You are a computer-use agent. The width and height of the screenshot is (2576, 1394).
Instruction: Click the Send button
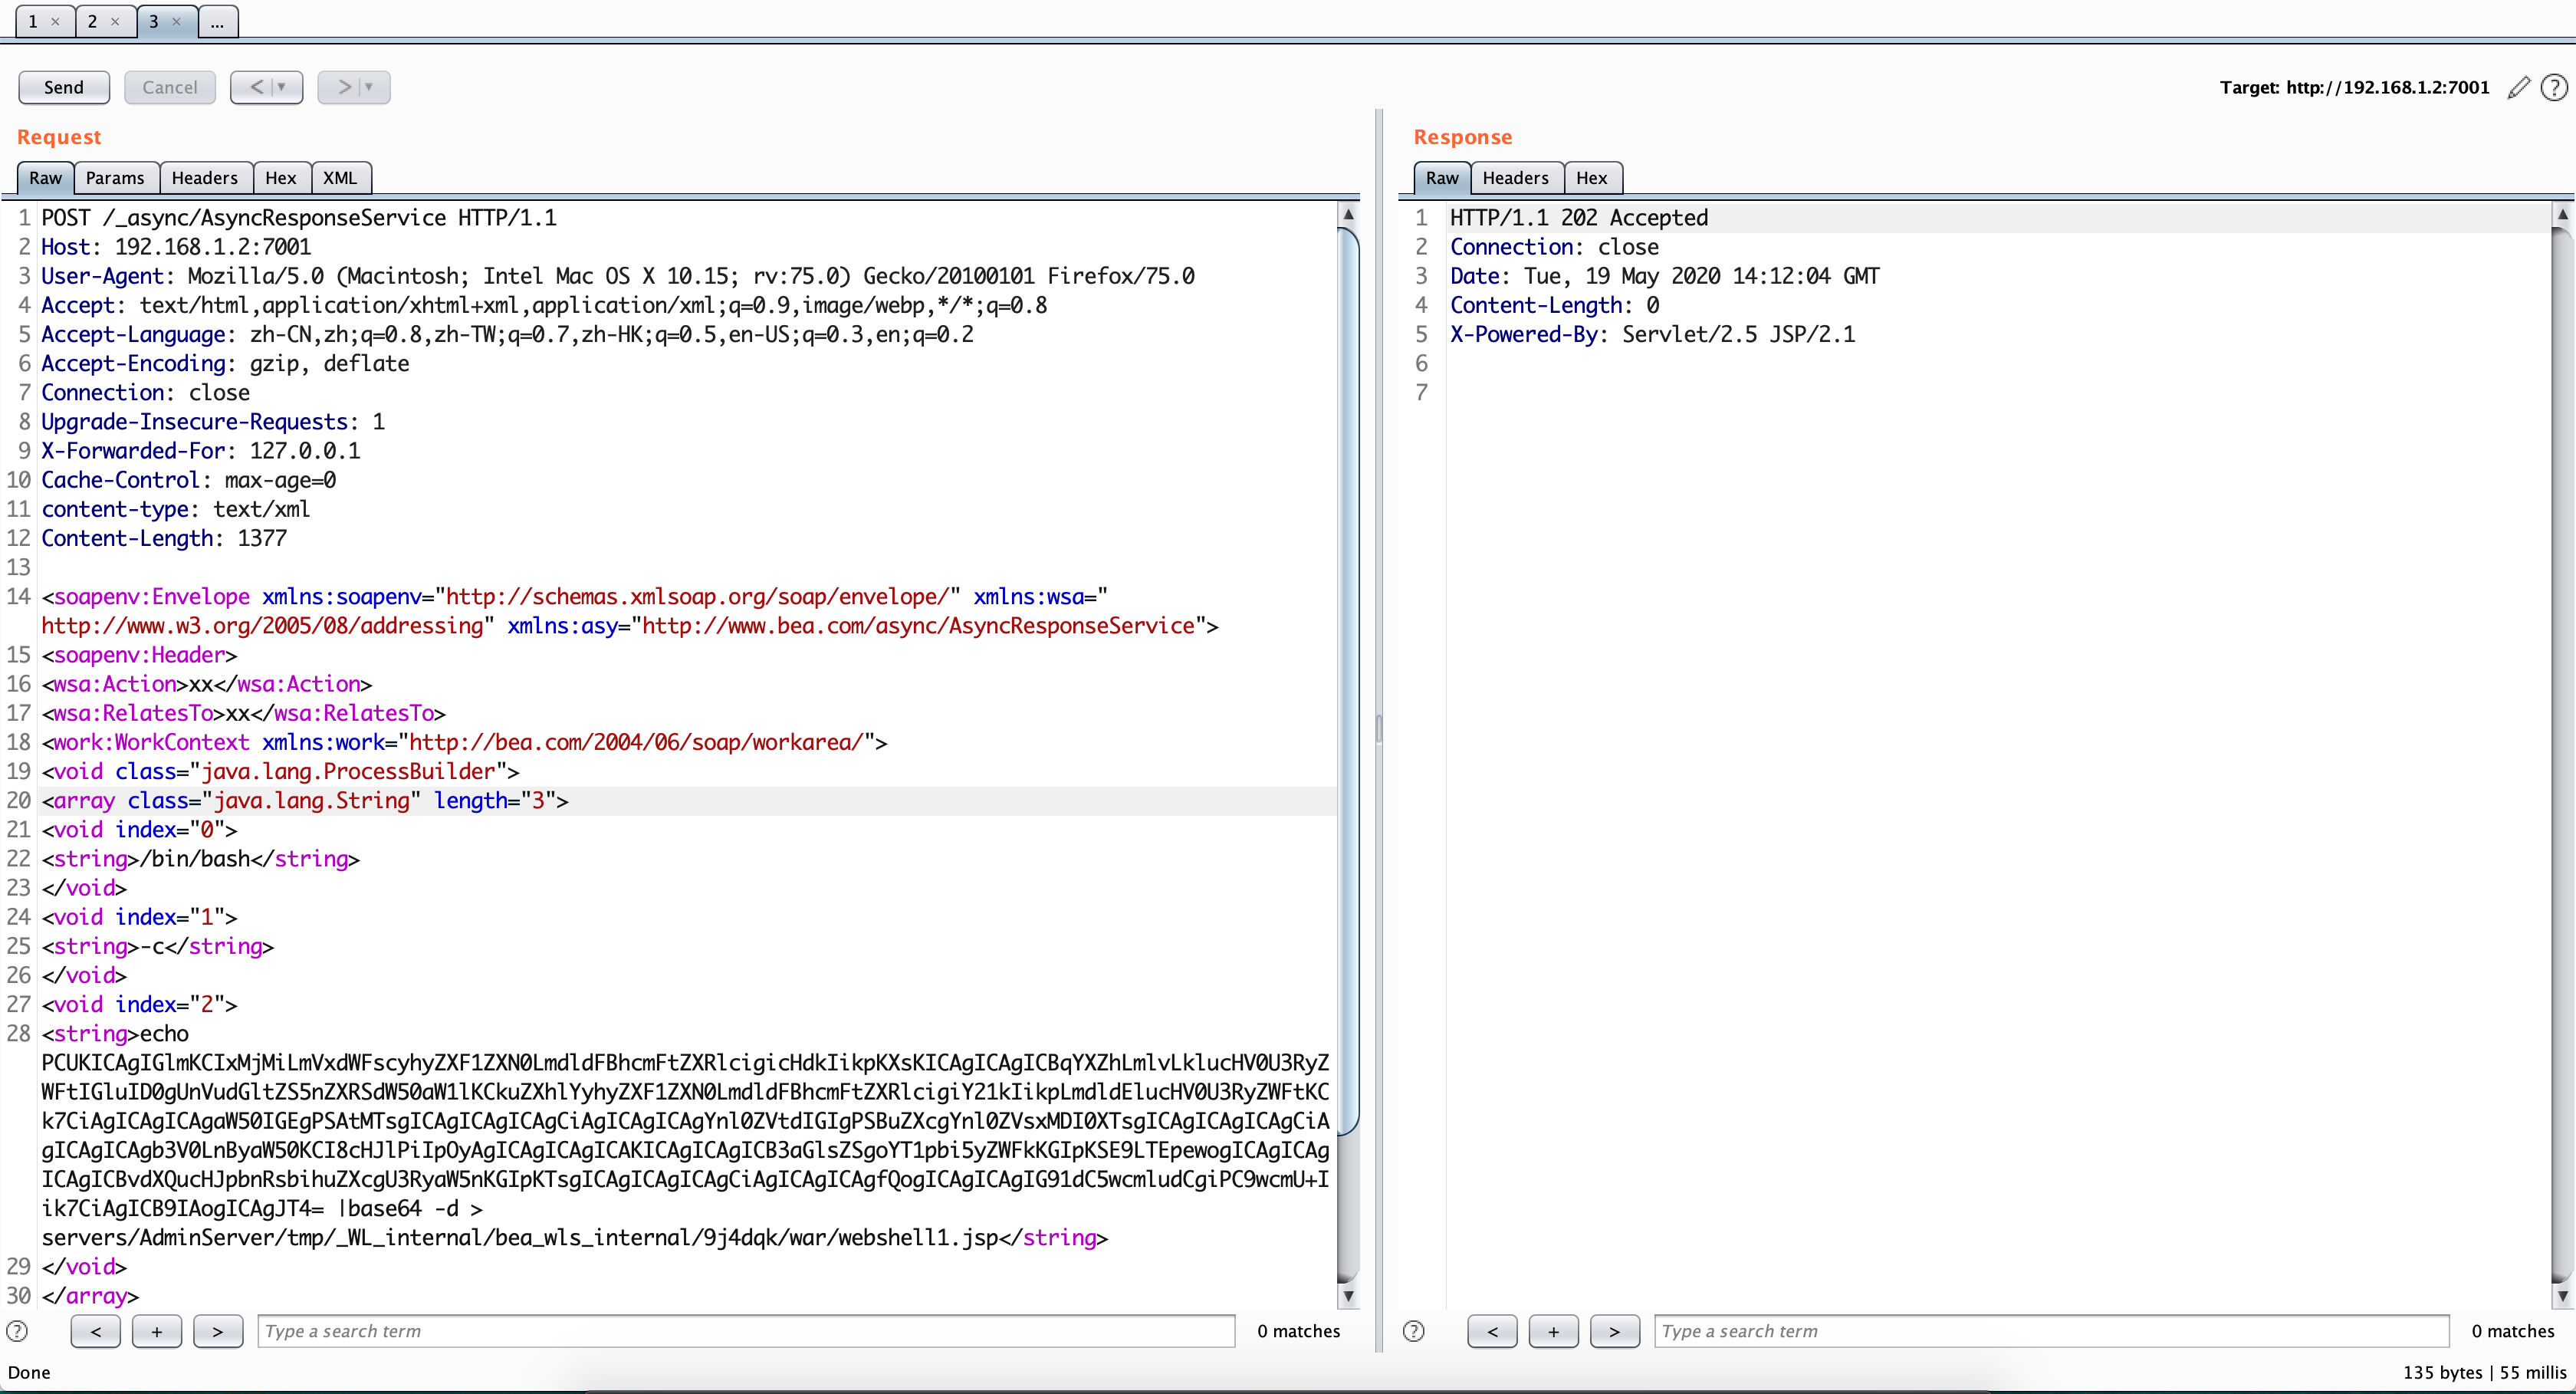[x=64, y=87]
